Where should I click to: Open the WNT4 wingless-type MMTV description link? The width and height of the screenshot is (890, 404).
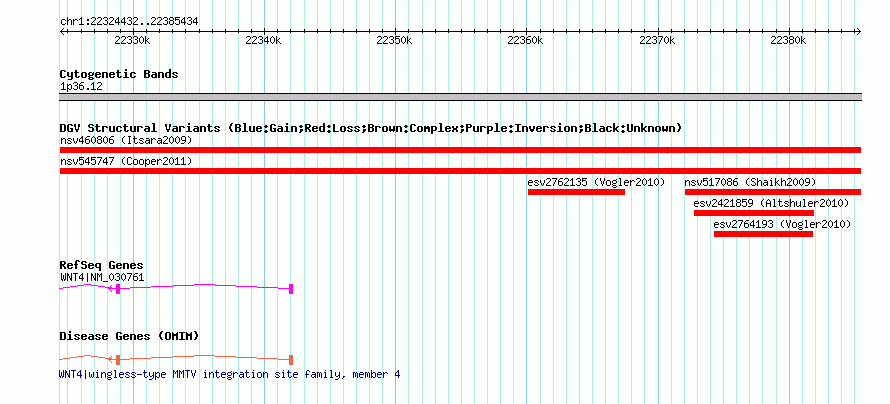229,374
